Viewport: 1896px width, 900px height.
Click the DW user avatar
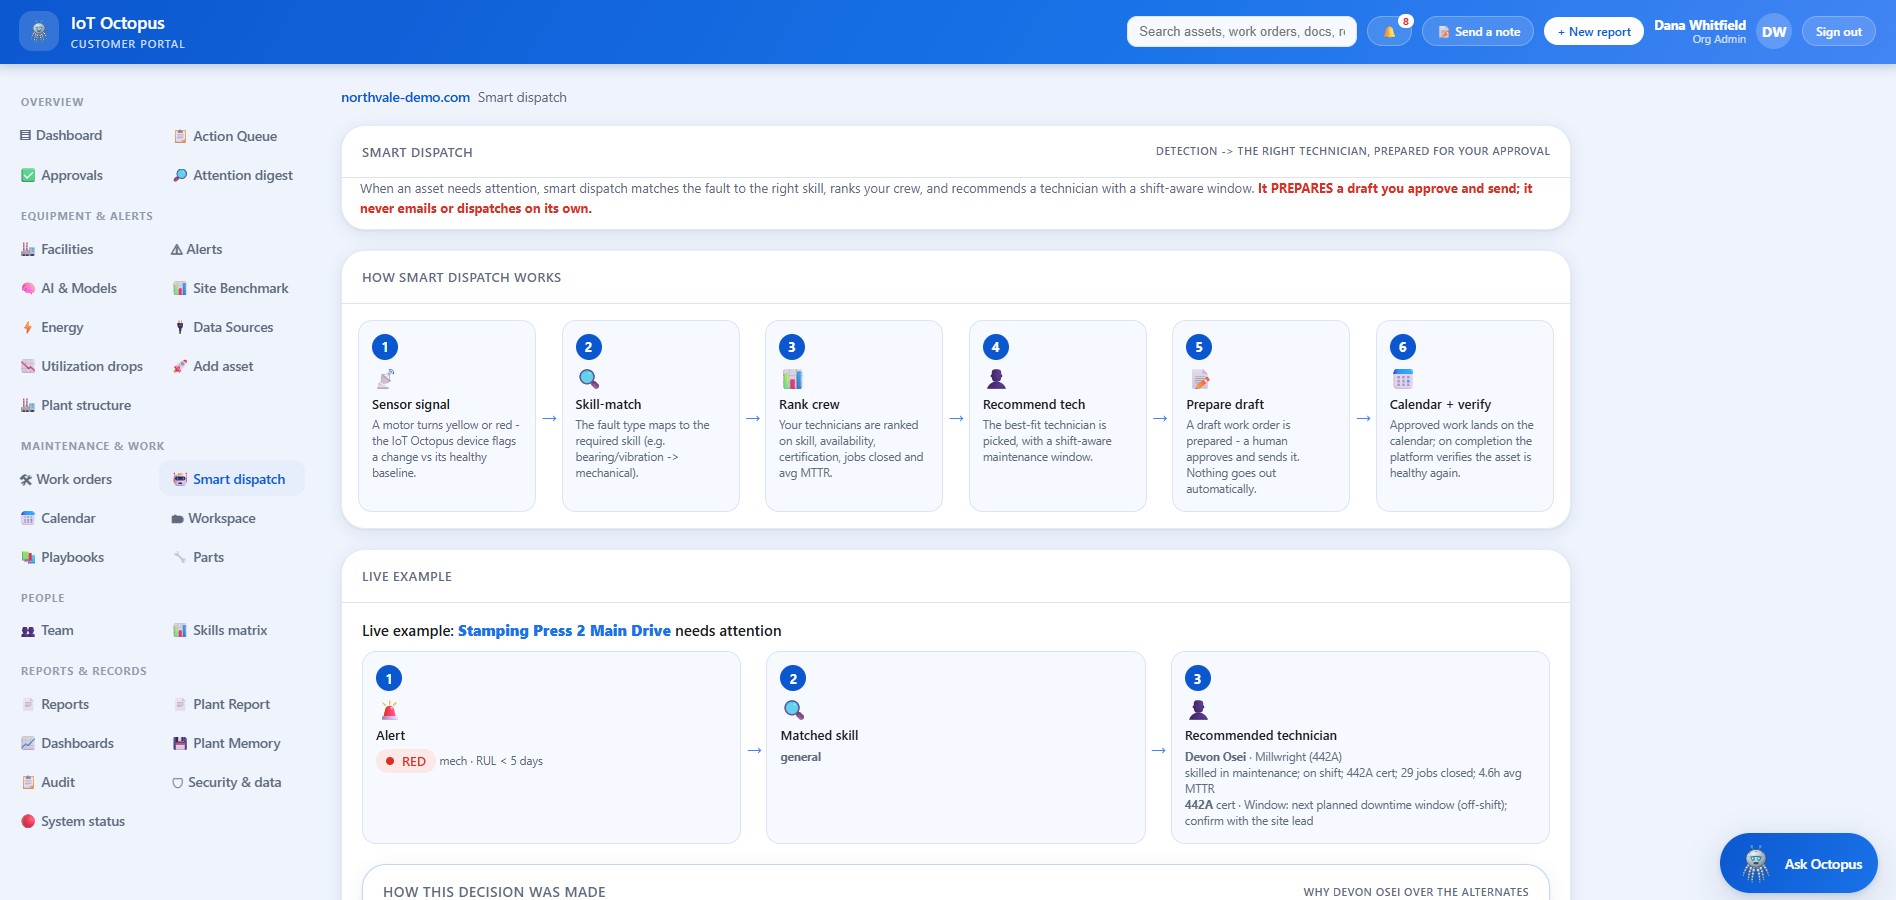click(1774, 31)
